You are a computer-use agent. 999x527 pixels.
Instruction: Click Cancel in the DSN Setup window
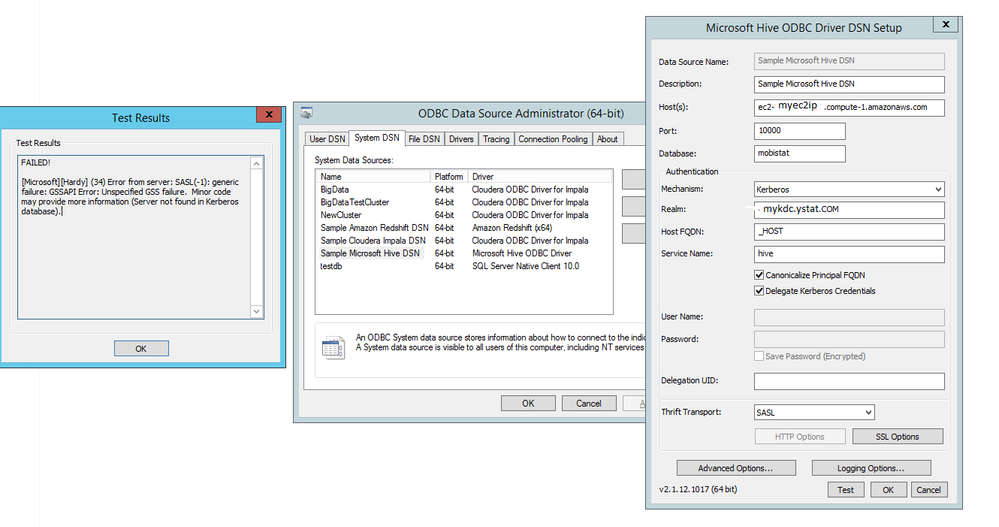point(928,490)
